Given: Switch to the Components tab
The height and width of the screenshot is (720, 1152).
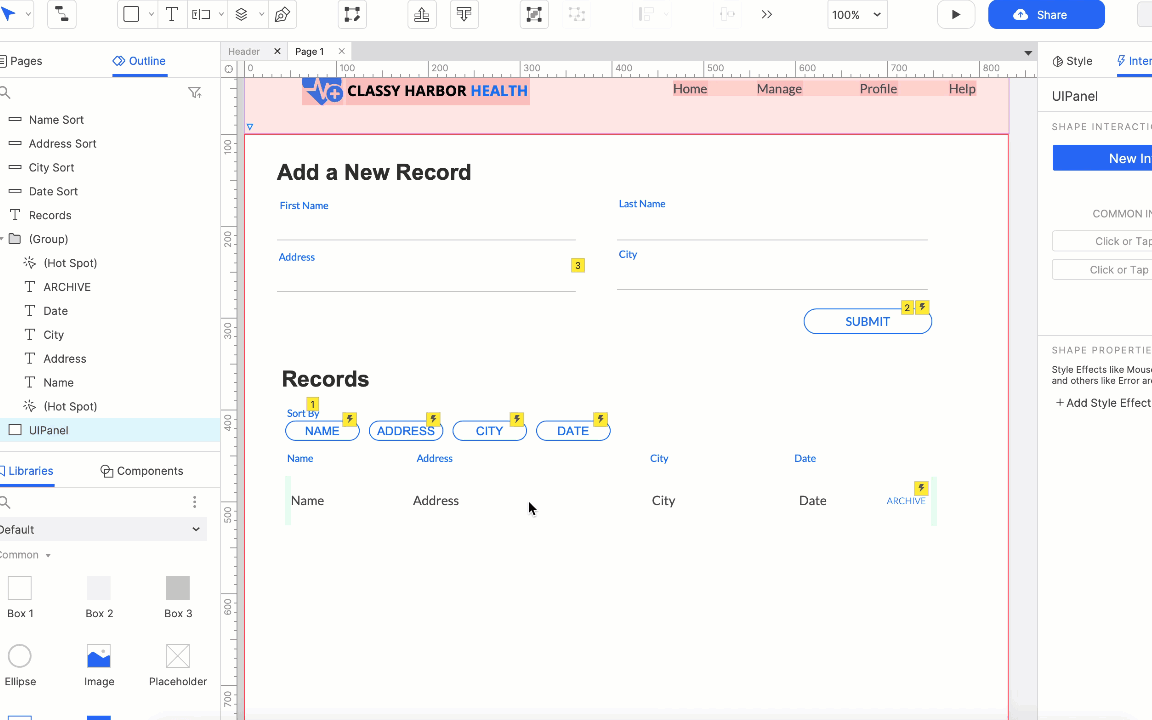Looking at the screenshot, I should (142, 471).
